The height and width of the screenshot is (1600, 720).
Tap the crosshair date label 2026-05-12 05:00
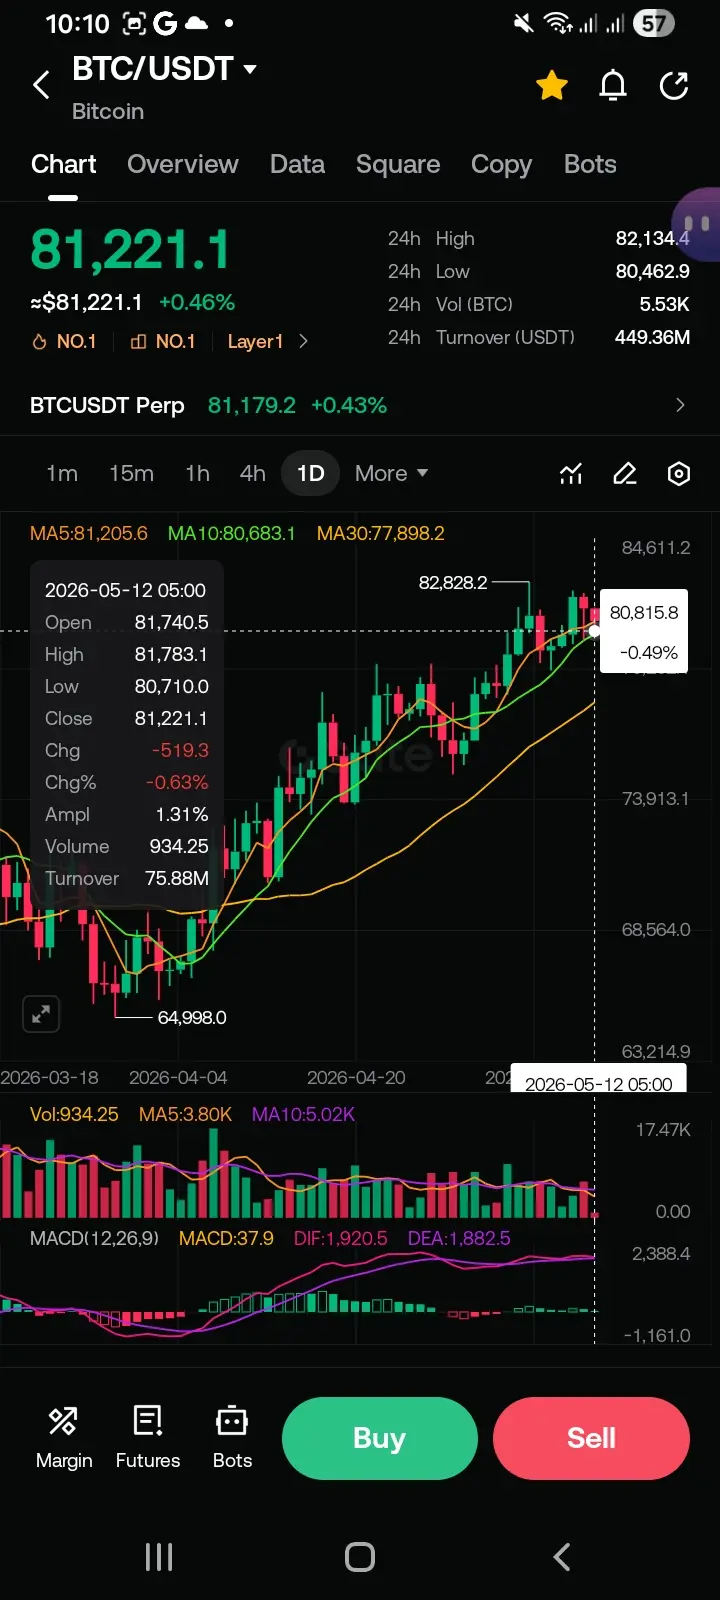coord(599,1084)
